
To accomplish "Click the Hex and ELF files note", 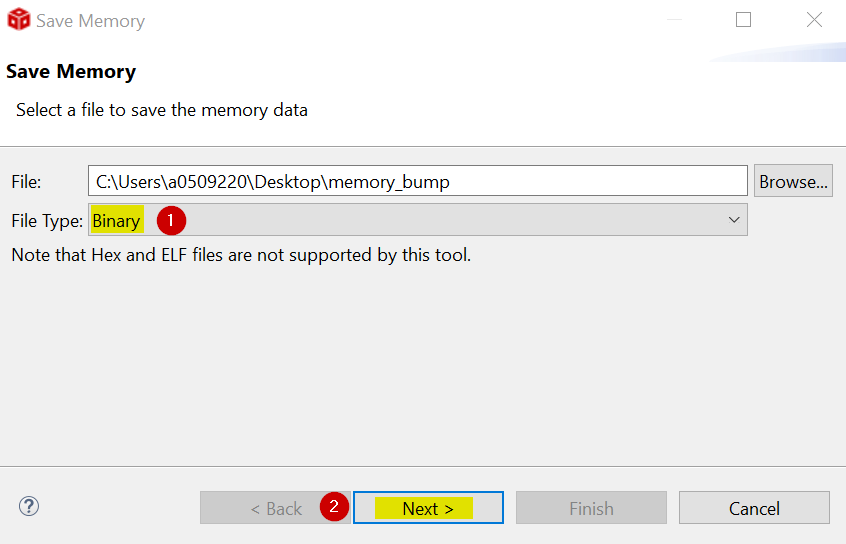I will (241, 255).
